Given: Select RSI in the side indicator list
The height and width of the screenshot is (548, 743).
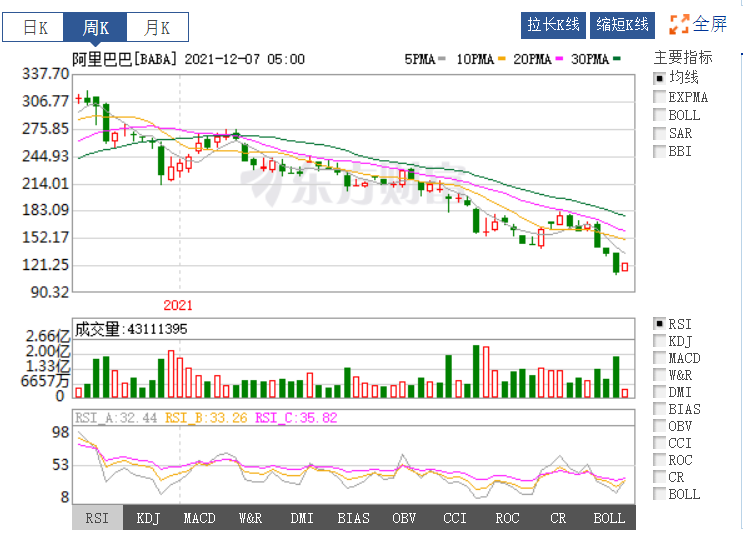Looking at the screenshot, I should [659, 324].
